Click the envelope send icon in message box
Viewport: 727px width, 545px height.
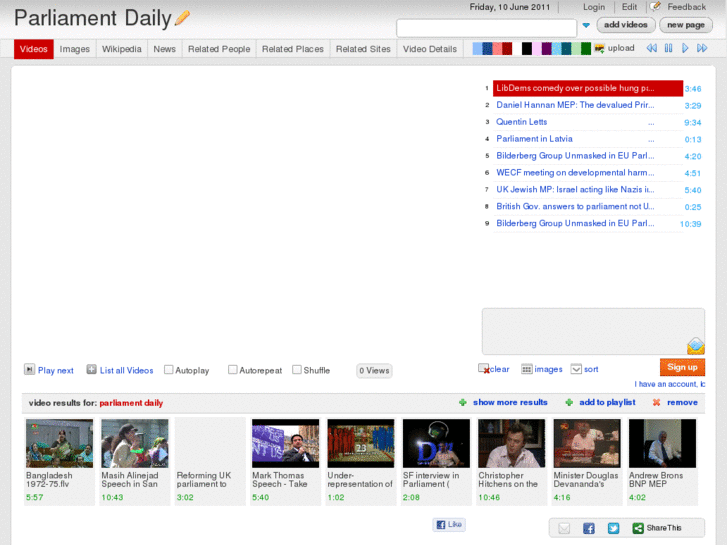coord(696,346)
